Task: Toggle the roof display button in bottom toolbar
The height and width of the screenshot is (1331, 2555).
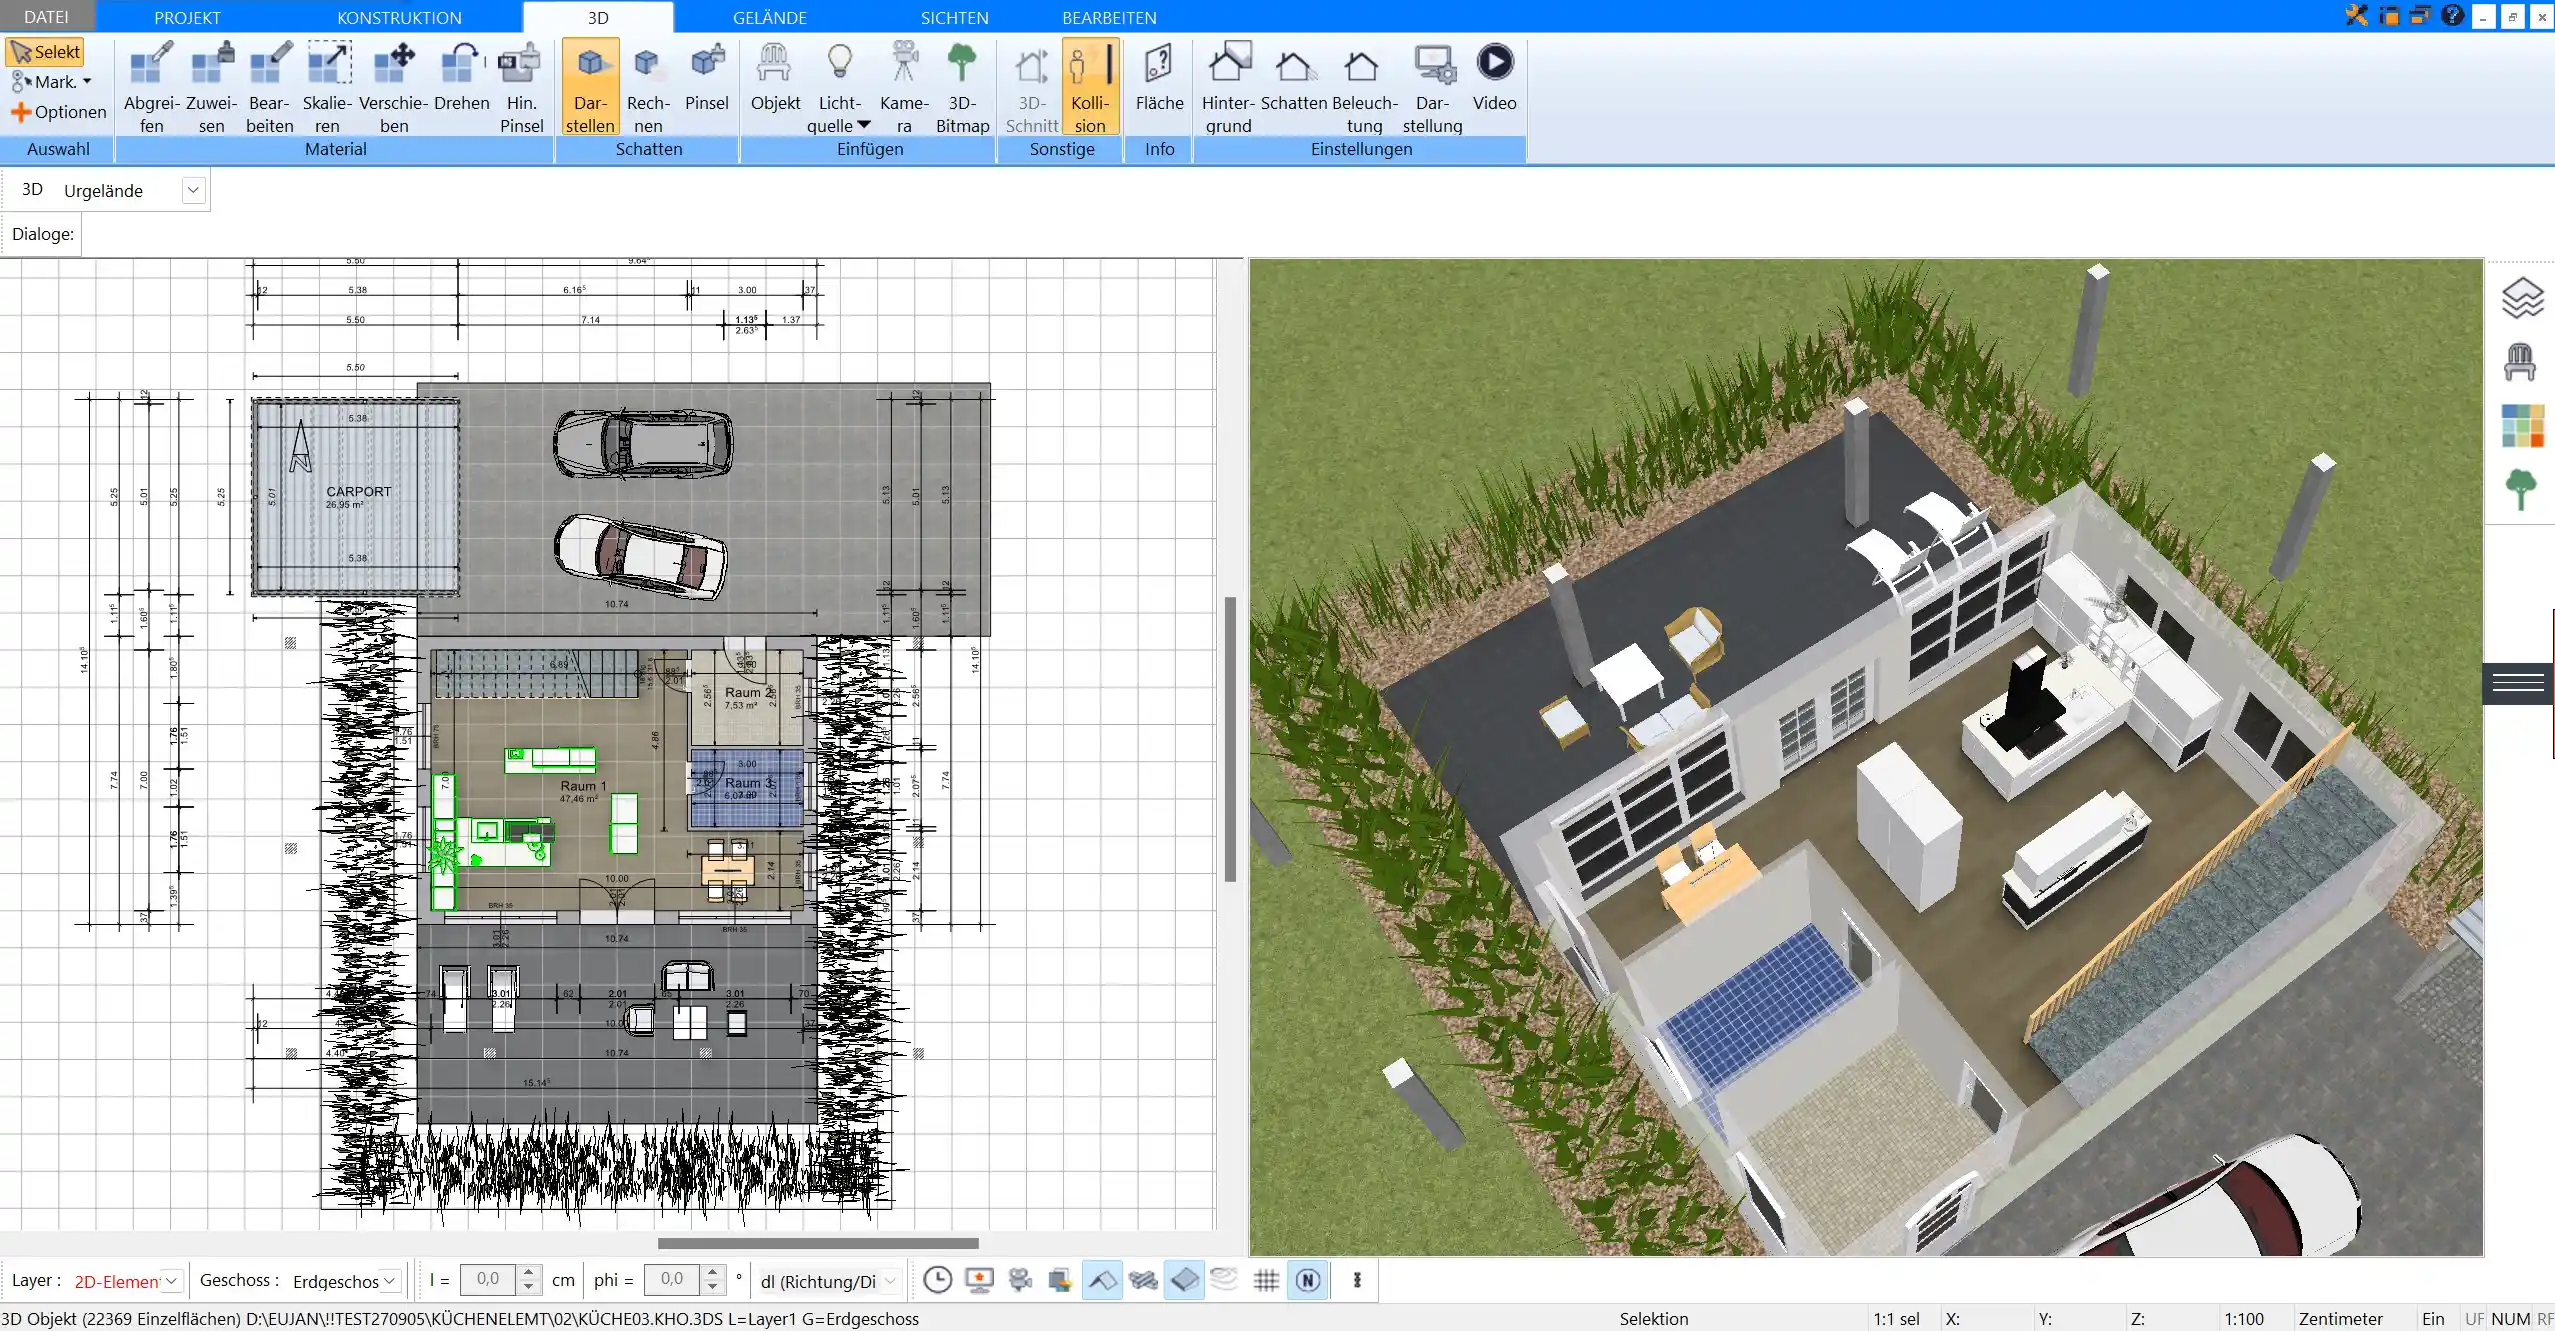Action: (1102, 1280)
